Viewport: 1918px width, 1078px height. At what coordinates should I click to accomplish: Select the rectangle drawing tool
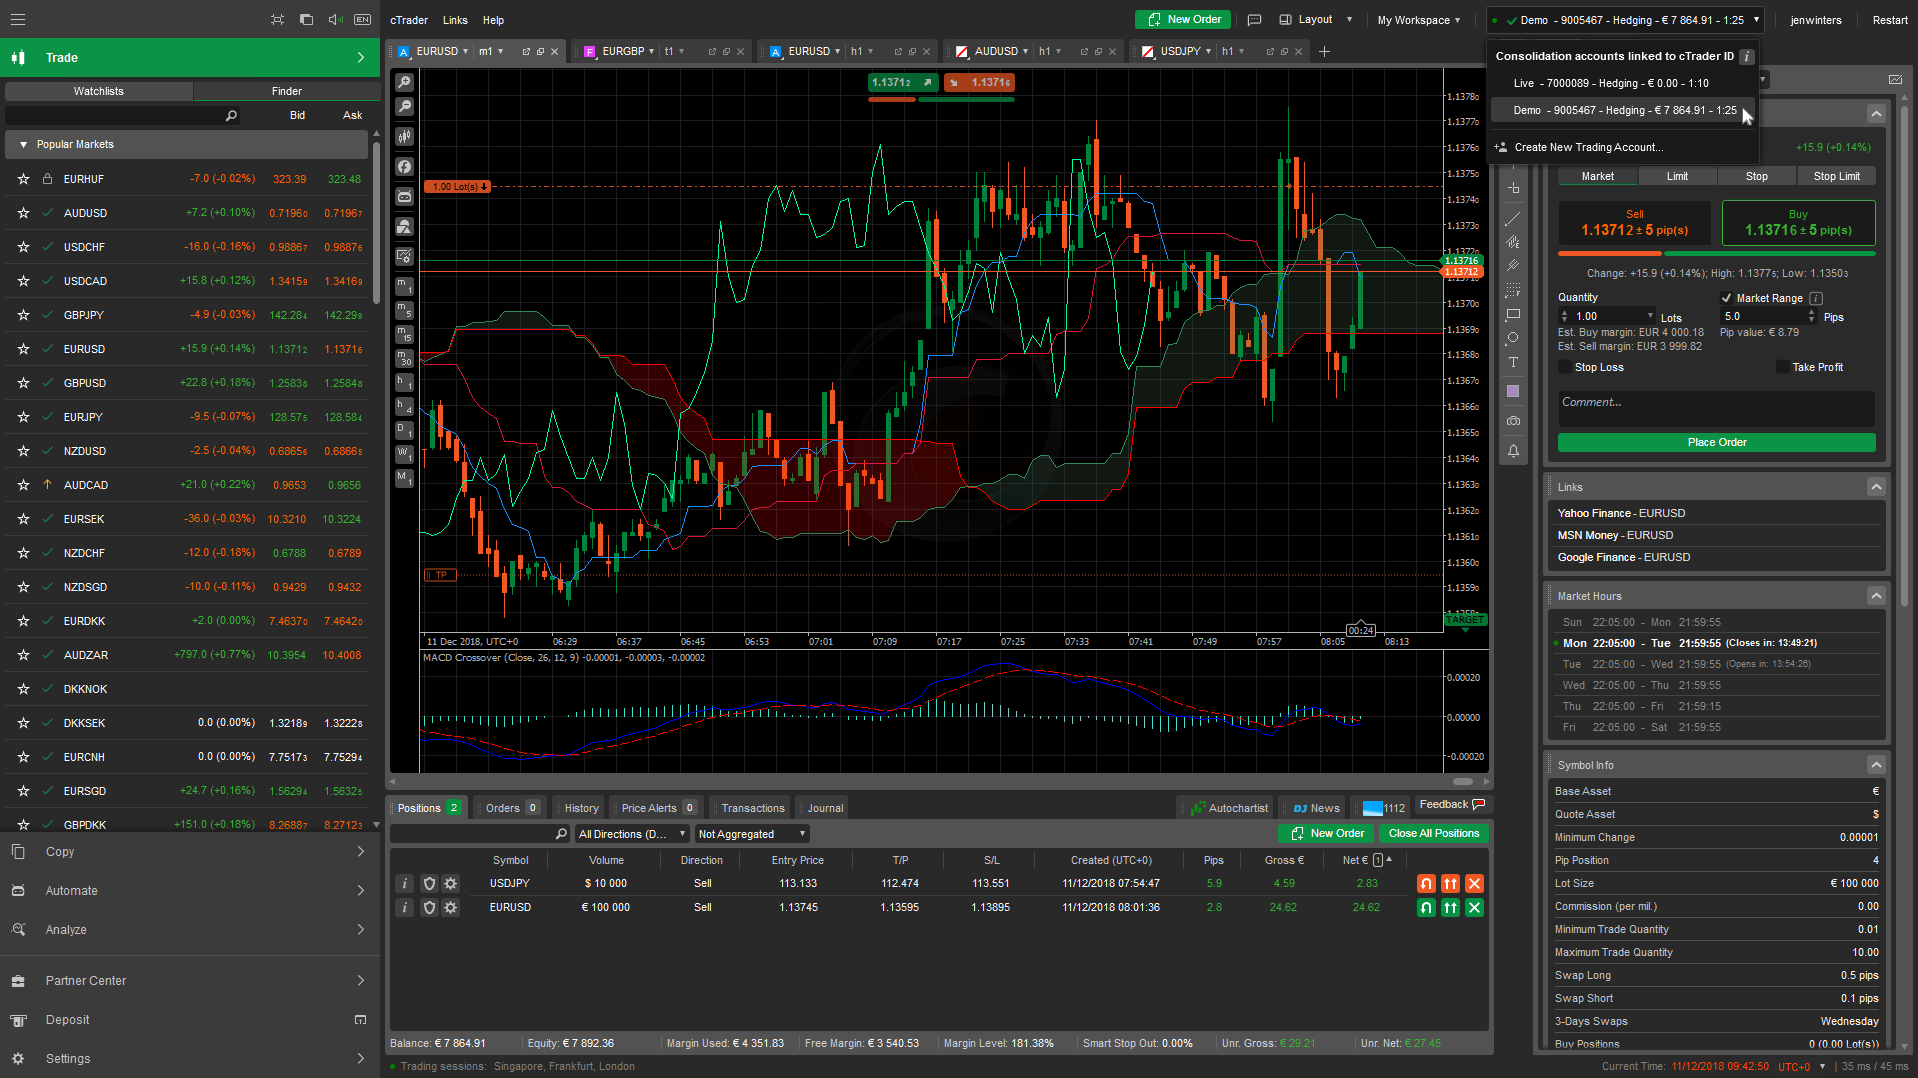pos(1513,314)
